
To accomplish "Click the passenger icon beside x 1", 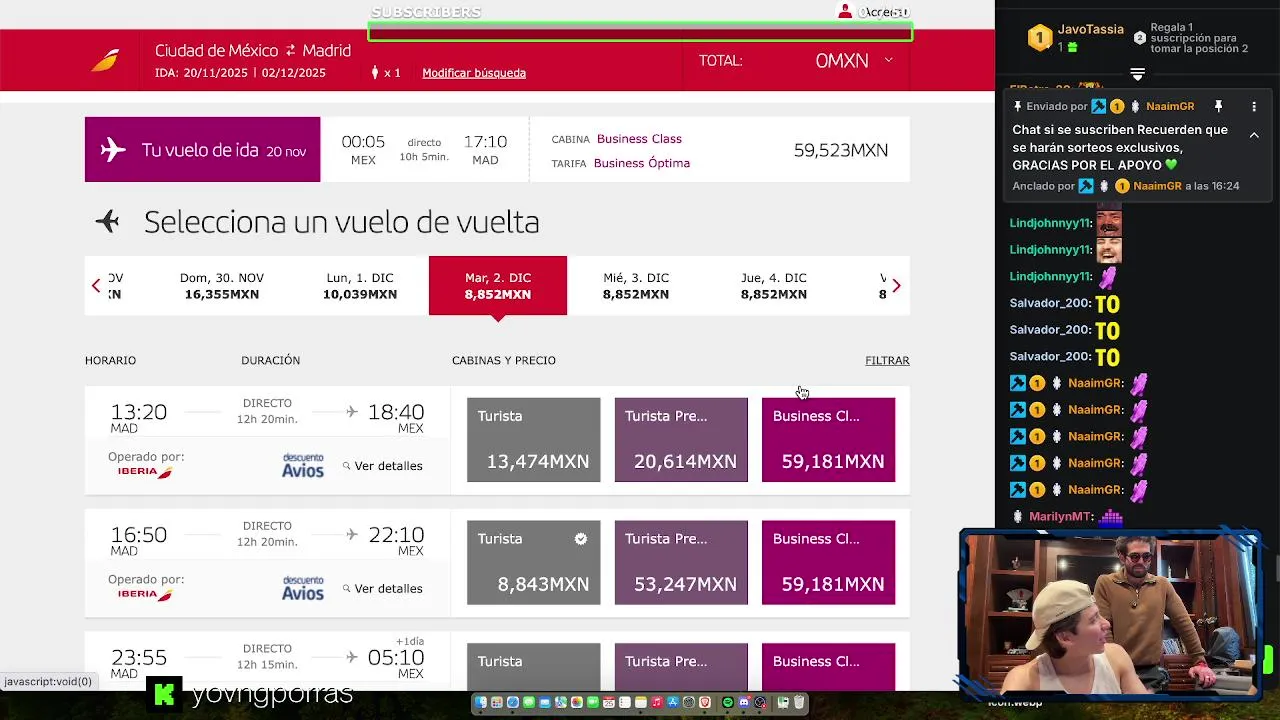I will click(x=375, y=72).
